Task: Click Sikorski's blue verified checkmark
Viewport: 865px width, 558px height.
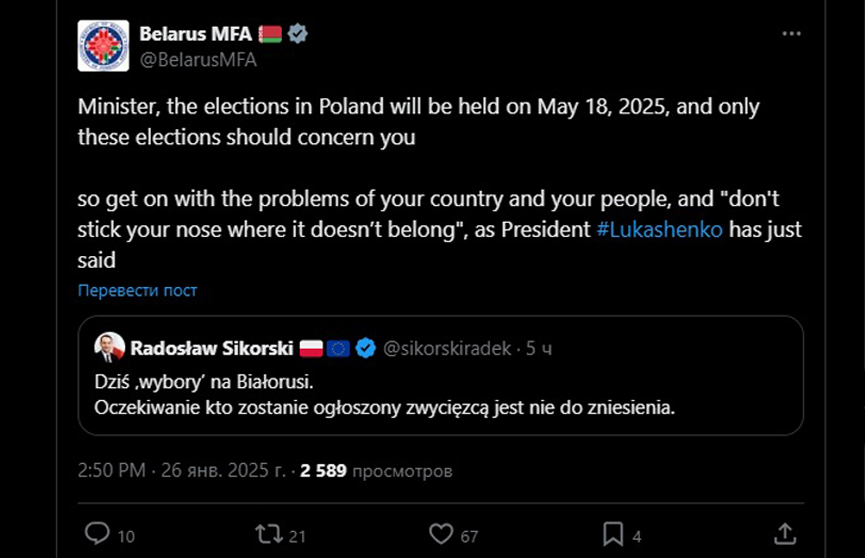Action: click(x=366, y=348)
